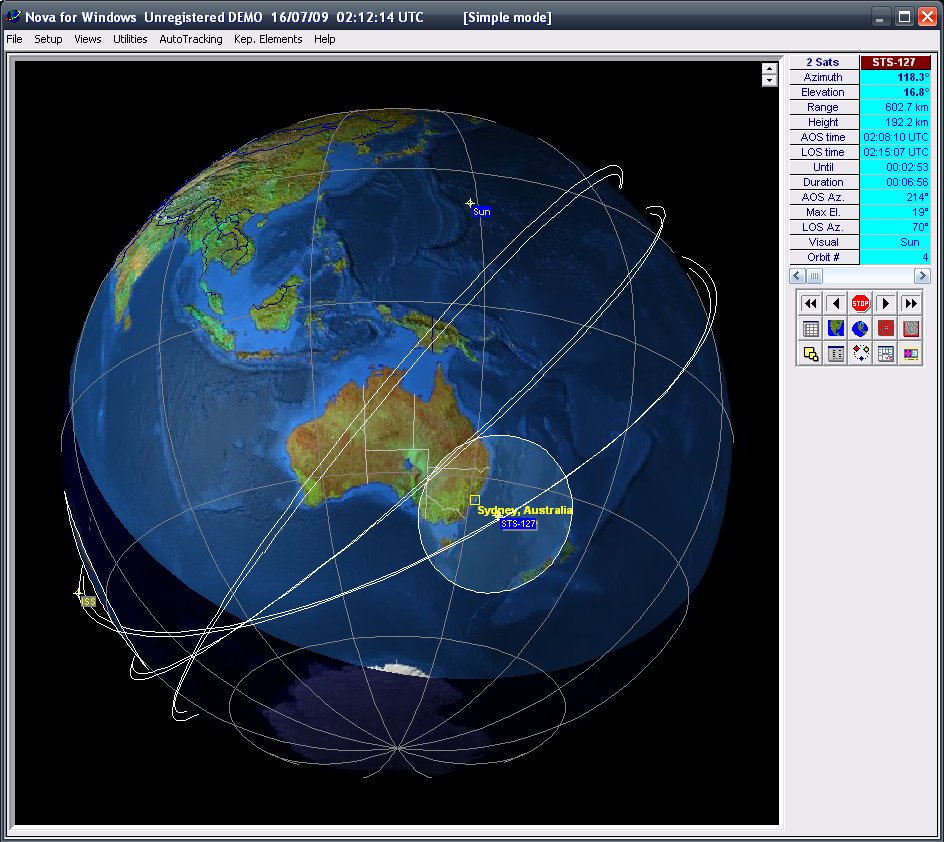Open the Help menu
Image resolution: width=944 pixels, height=842 pixels.
[x=324, y=39]
